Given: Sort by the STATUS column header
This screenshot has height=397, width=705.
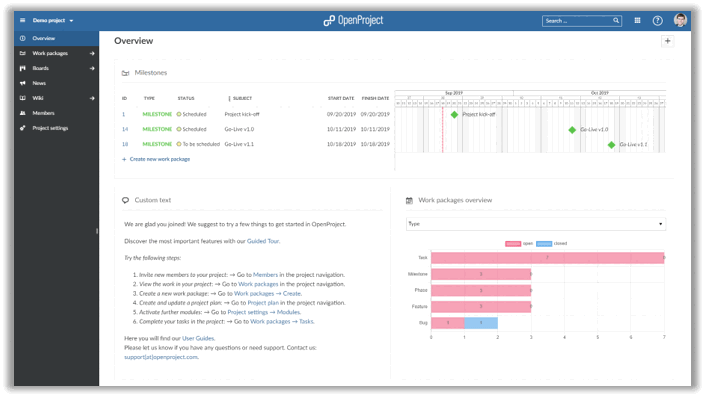Looking at the screenshot, I should tap(186, 98).
